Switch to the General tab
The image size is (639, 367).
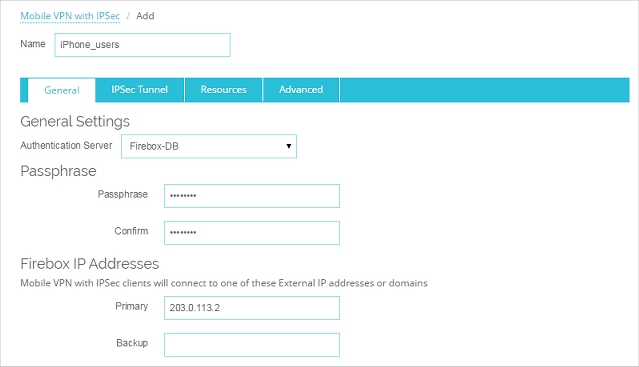coord(62,90)
